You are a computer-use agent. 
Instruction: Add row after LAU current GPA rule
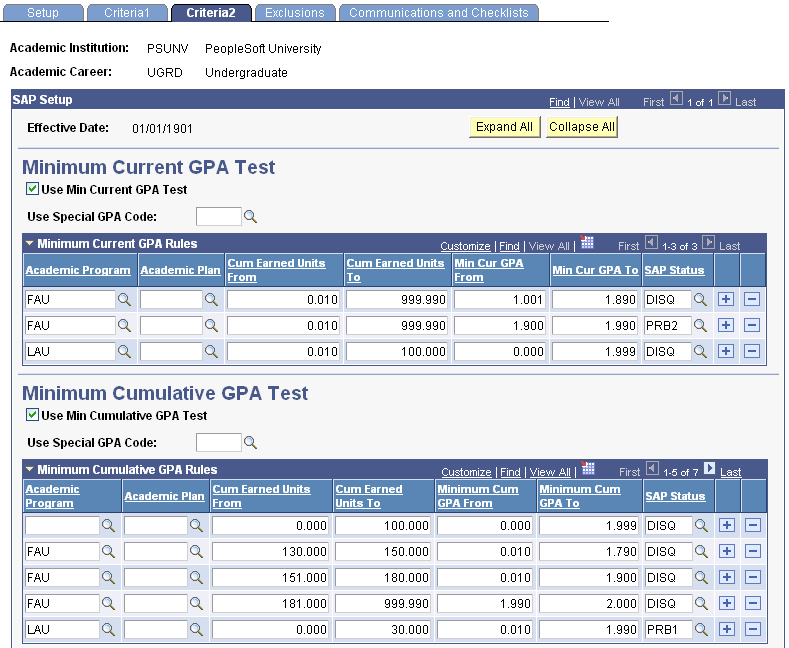click(x=726, y=351)
